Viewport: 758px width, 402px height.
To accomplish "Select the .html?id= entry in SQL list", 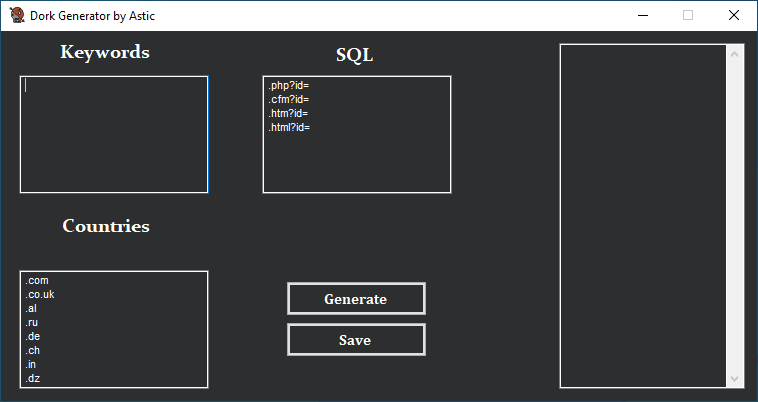I will pos(289,128).
